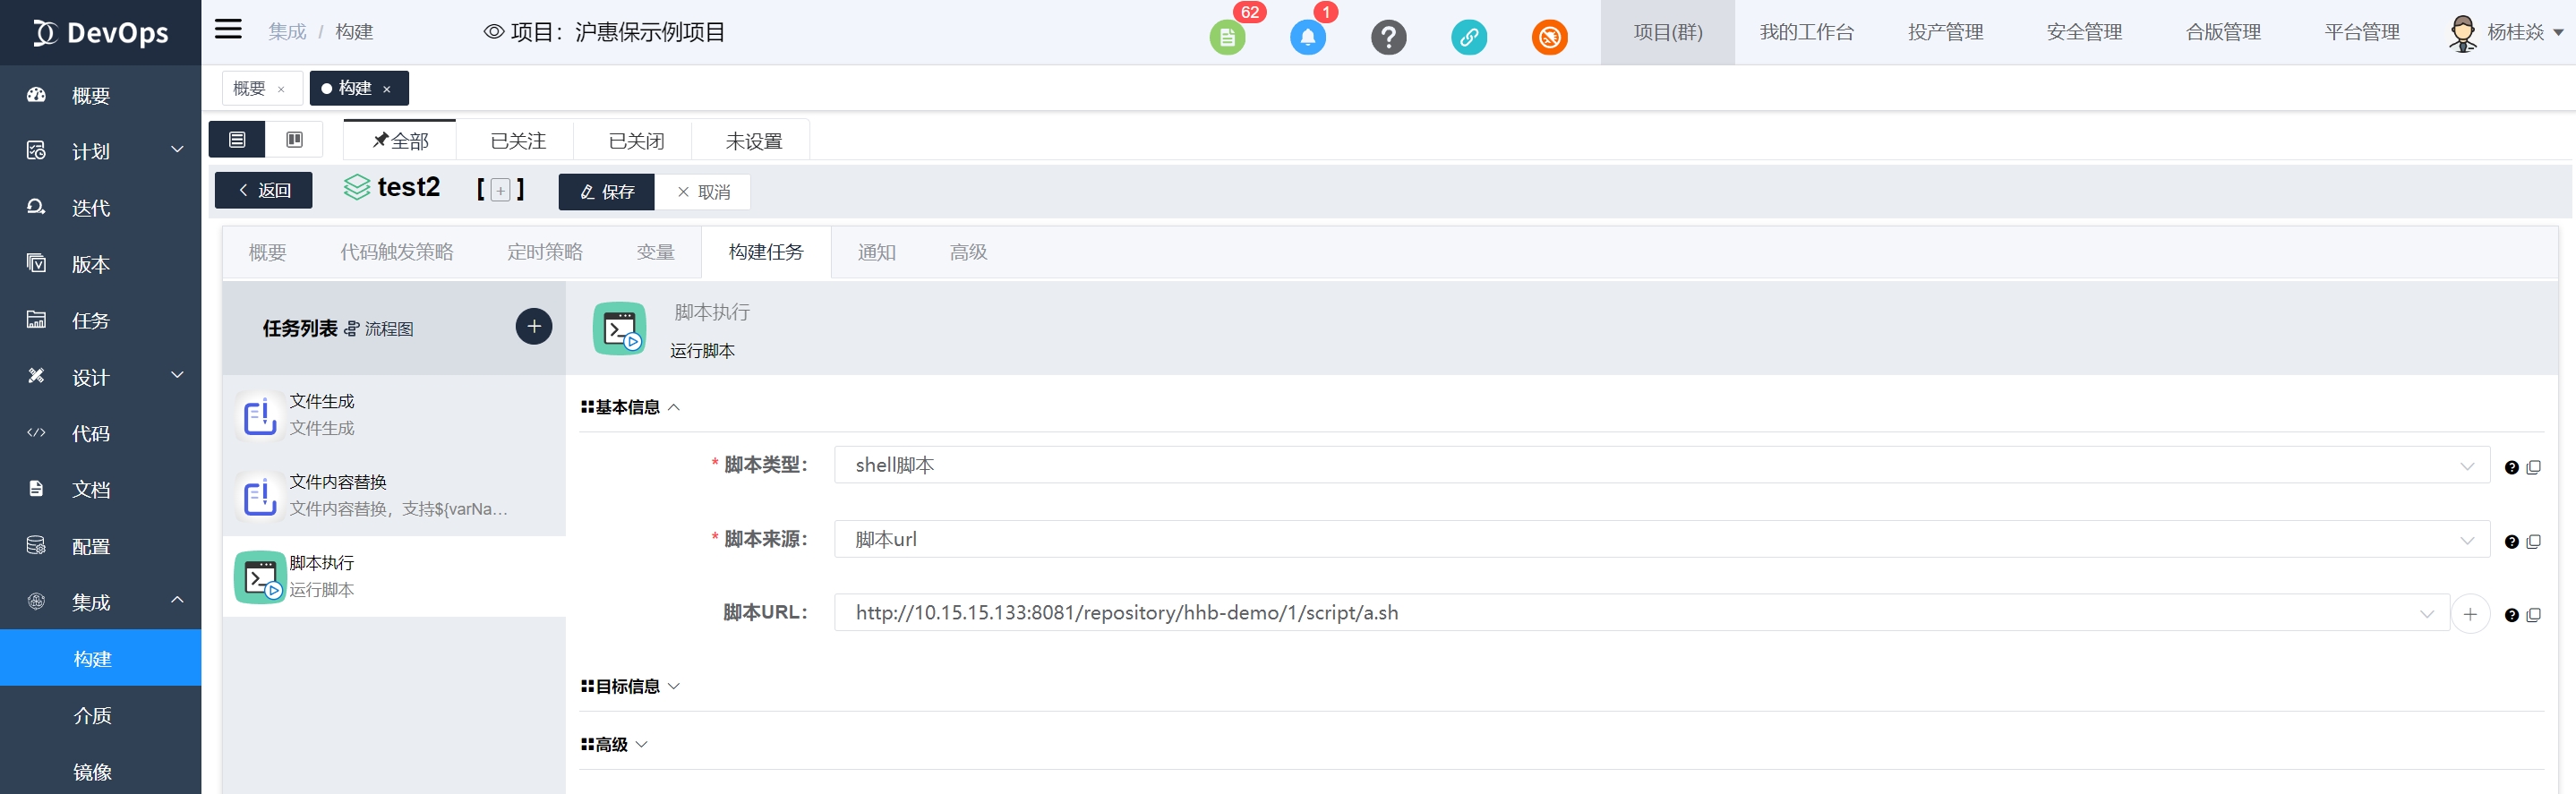The width and height of the screenshot is (2576, 794).
Task: Switch to the 未设置 filter tab
Action: coord(754,141)
